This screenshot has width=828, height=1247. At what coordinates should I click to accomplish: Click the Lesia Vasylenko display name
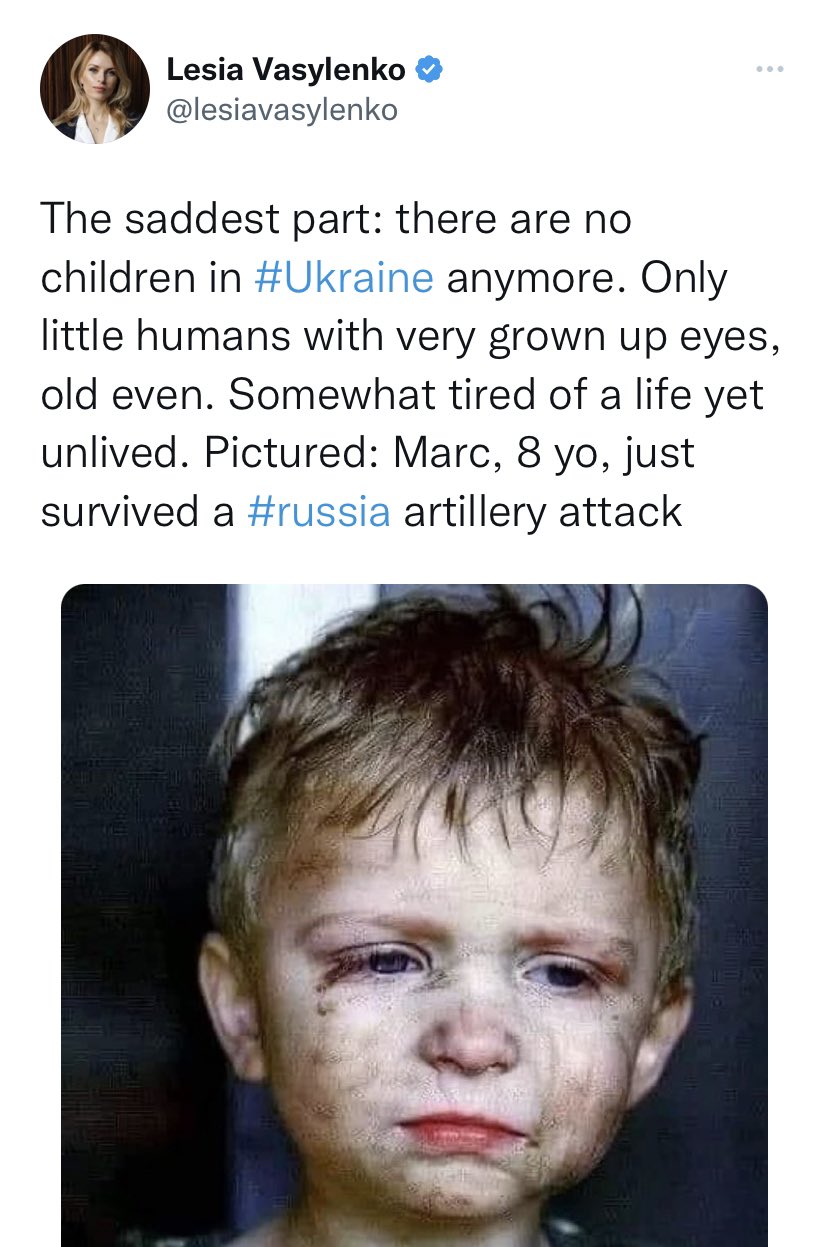pyautogui.click(x=285, y=69)
